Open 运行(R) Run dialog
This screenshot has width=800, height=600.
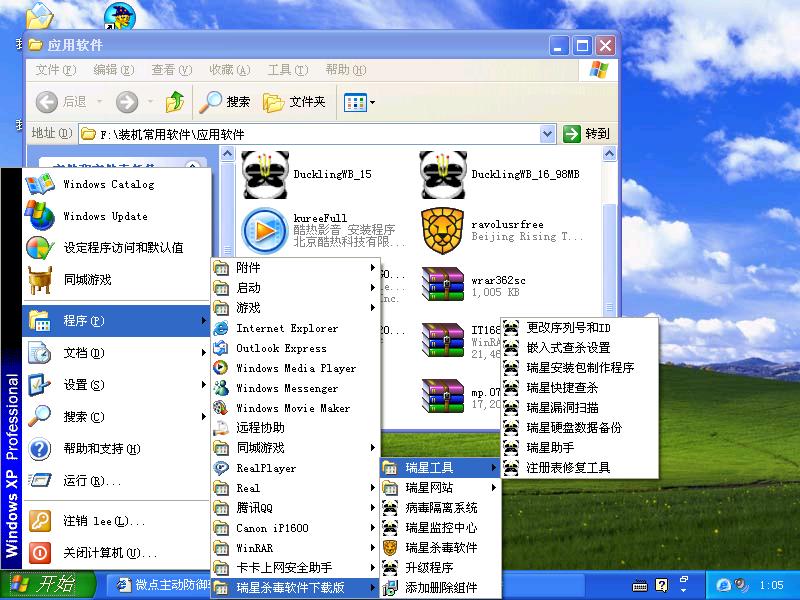[116, 481]
